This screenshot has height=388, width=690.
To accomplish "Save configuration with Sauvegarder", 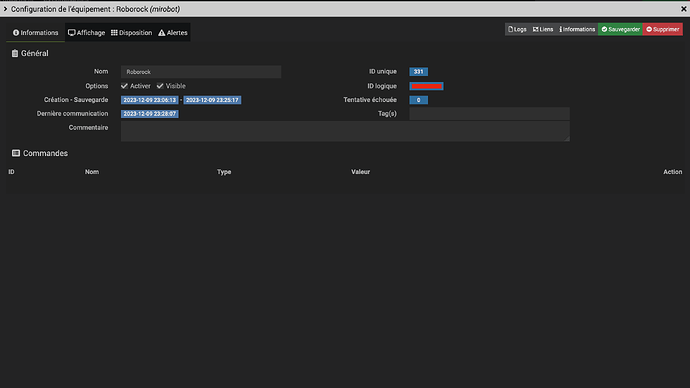I will point(620,29).
